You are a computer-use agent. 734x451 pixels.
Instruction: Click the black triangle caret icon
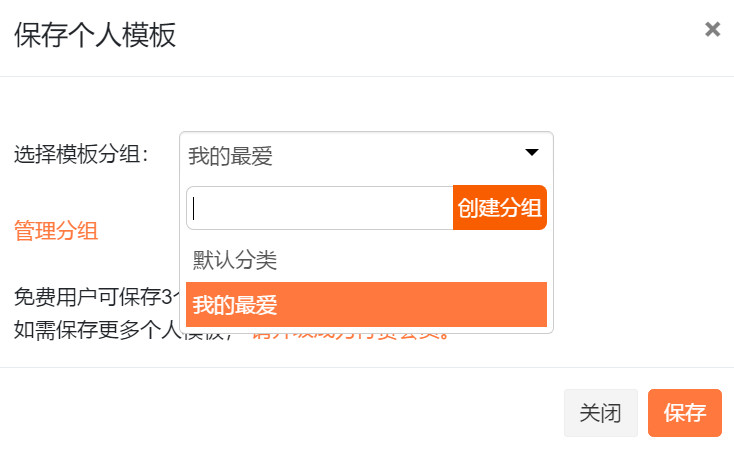532,153
